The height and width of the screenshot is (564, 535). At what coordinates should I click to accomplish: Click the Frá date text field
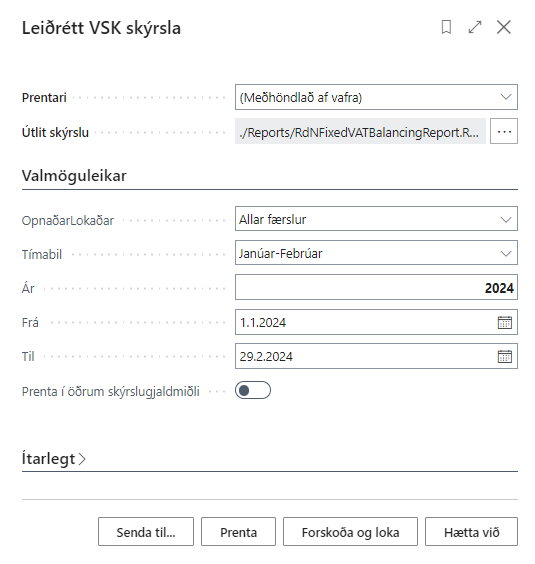365,322
